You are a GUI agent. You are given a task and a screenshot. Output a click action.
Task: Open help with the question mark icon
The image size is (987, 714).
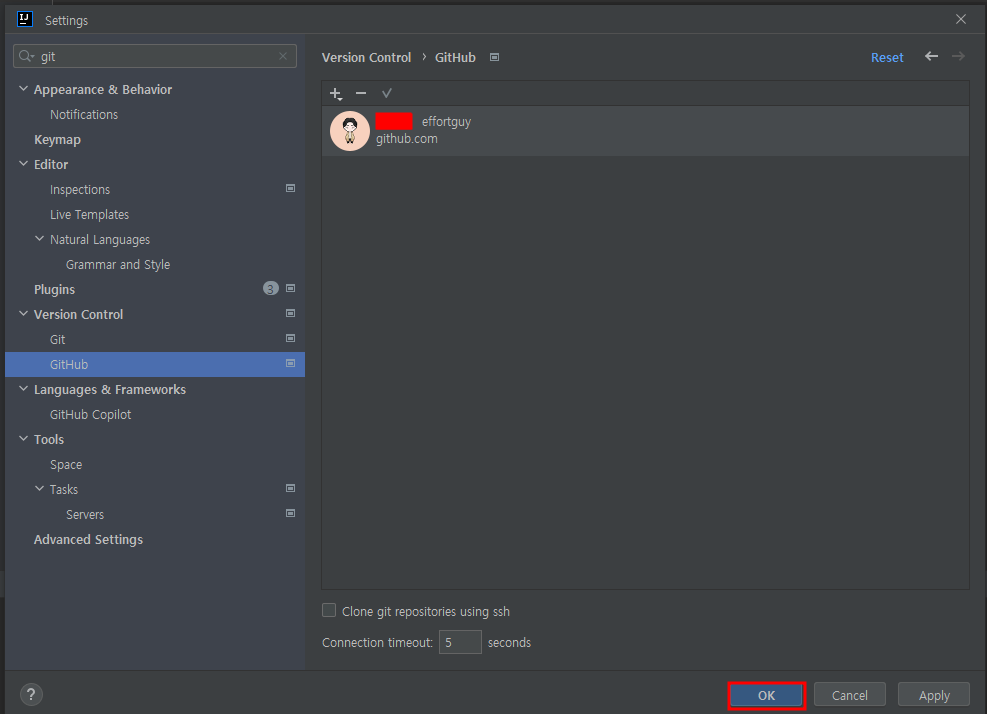coord(31,694)
